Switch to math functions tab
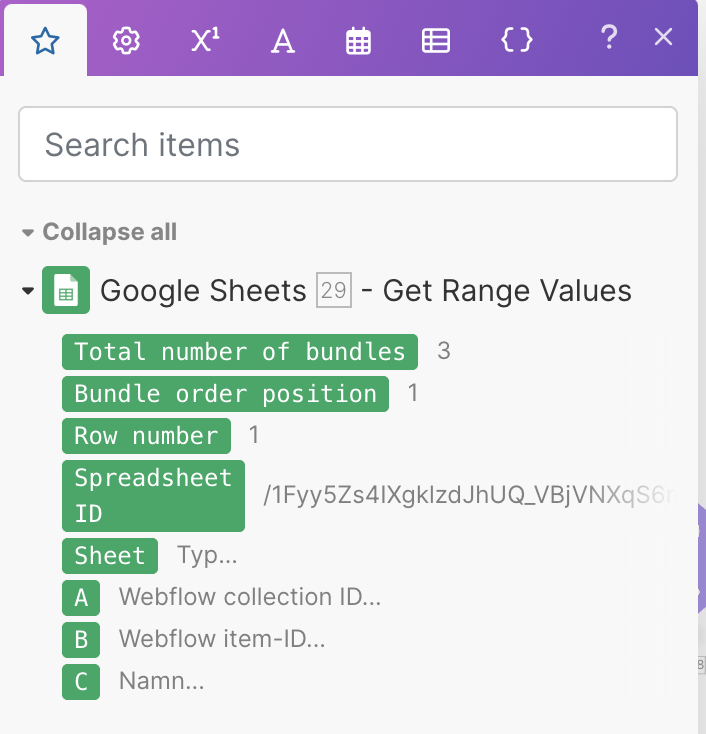 click(x=204, y=41)
